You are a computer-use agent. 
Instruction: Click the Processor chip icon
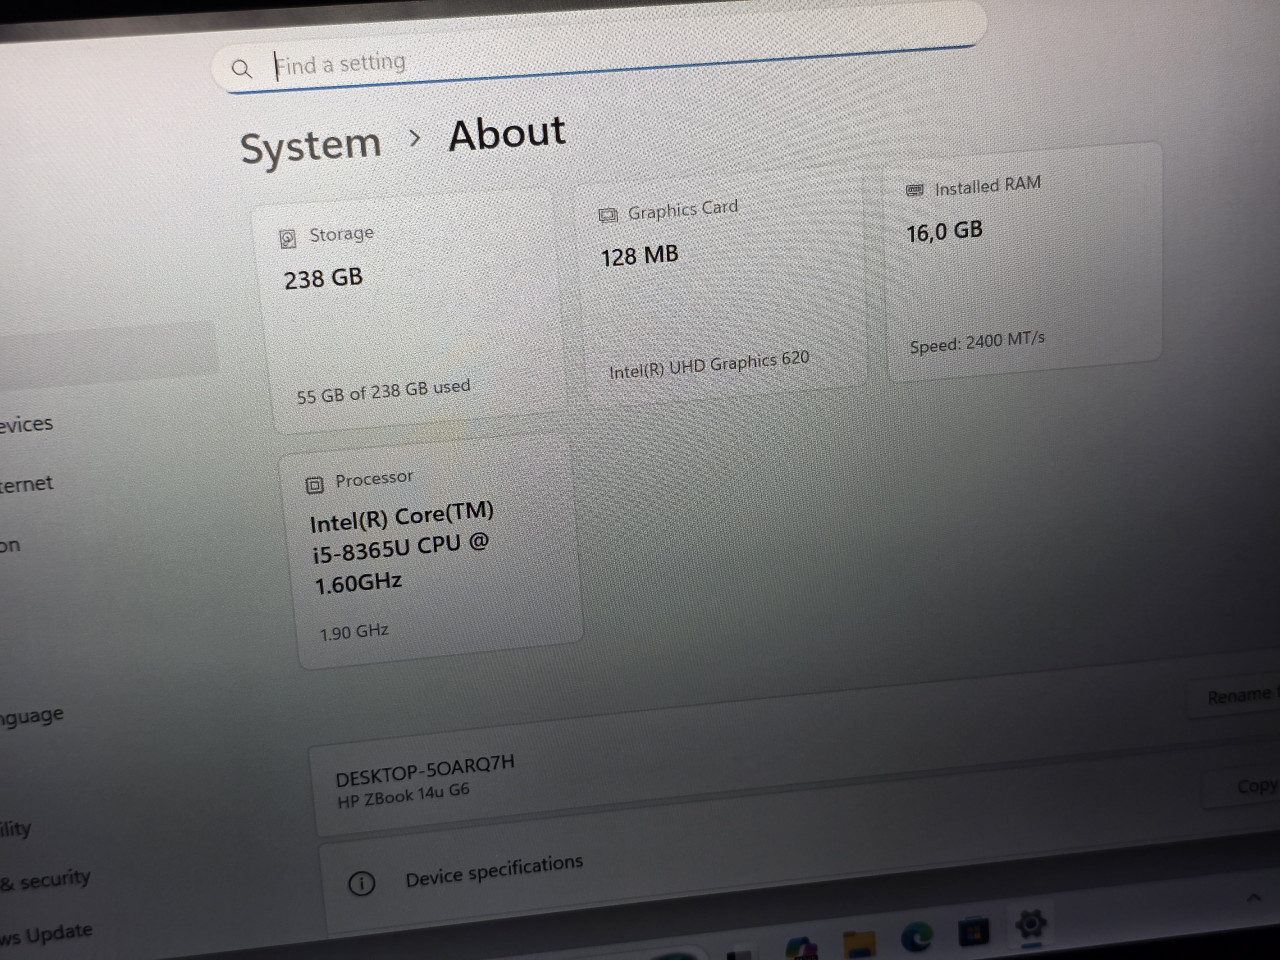click(x=314, y=485)
